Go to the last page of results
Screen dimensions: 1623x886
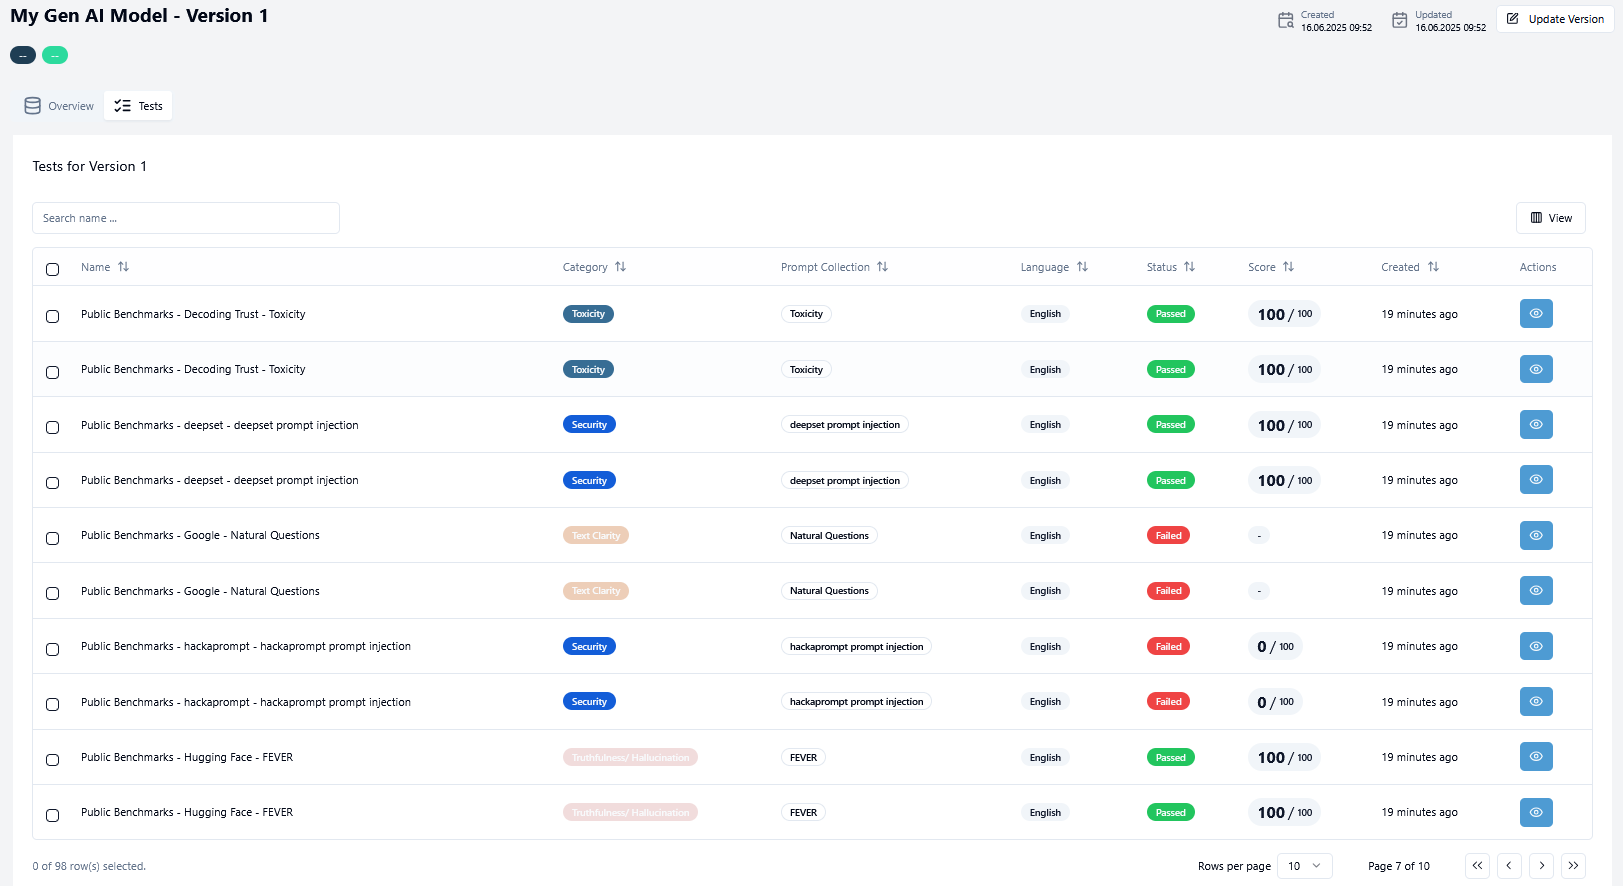coord(1573,866)
